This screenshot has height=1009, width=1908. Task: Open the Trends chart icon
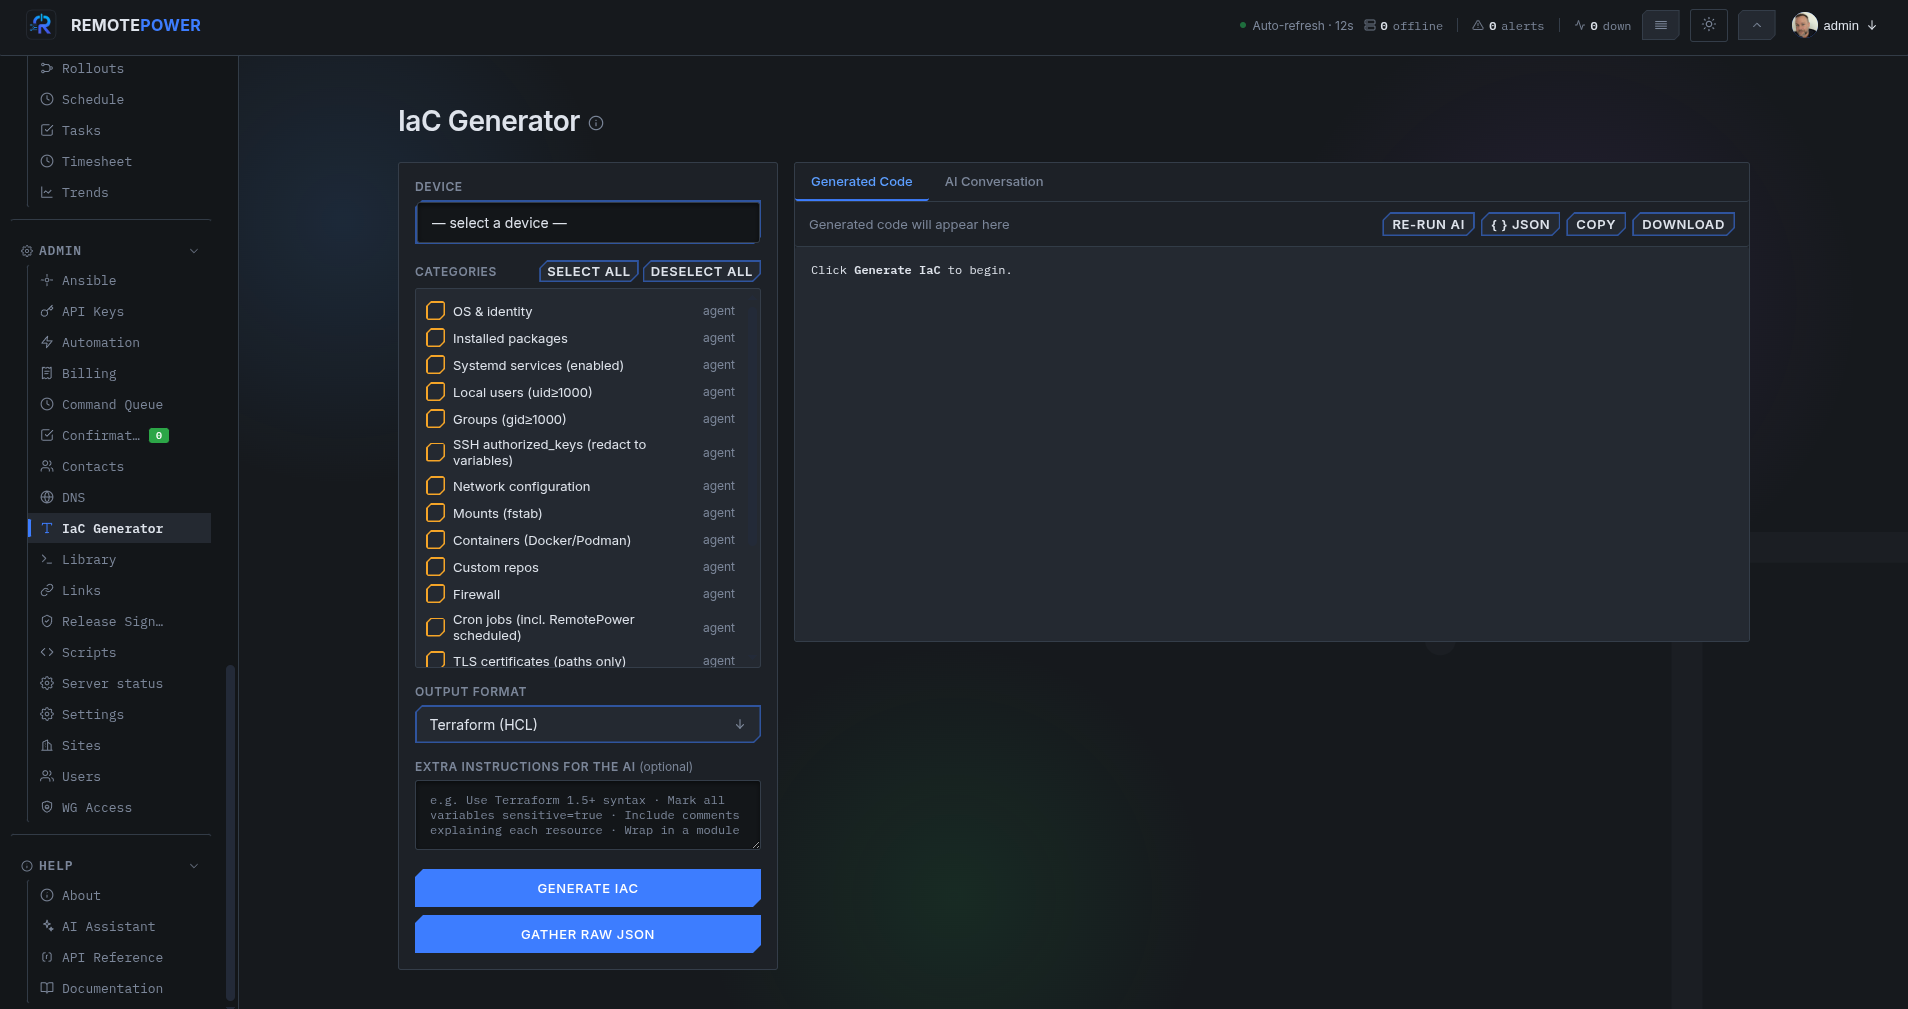47,192
